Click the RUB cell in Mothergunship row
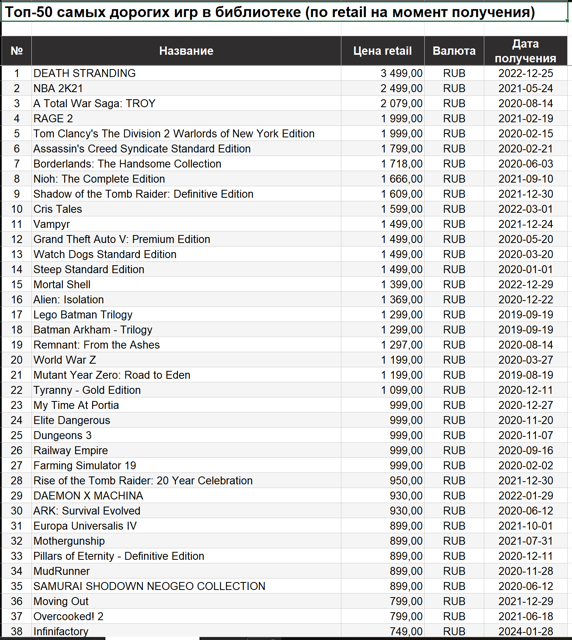This screenshot has height=640, width=572. coord(454,541)
